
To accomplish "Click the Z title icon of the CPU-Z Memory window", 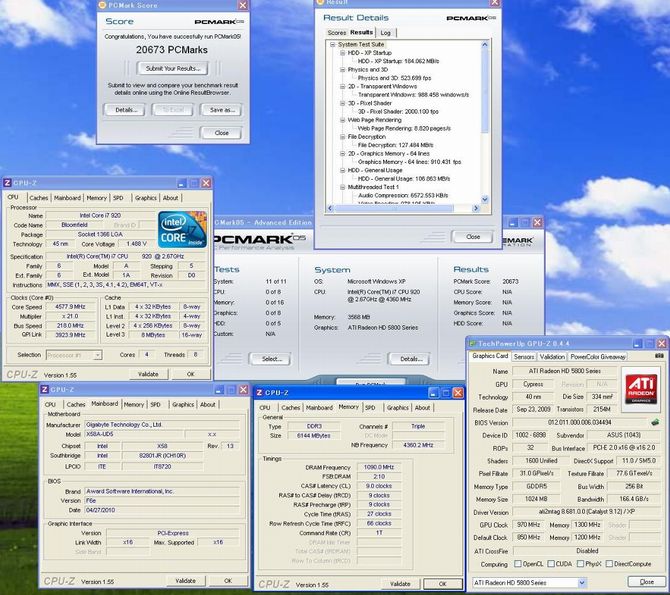I will (x=259, y=392).
